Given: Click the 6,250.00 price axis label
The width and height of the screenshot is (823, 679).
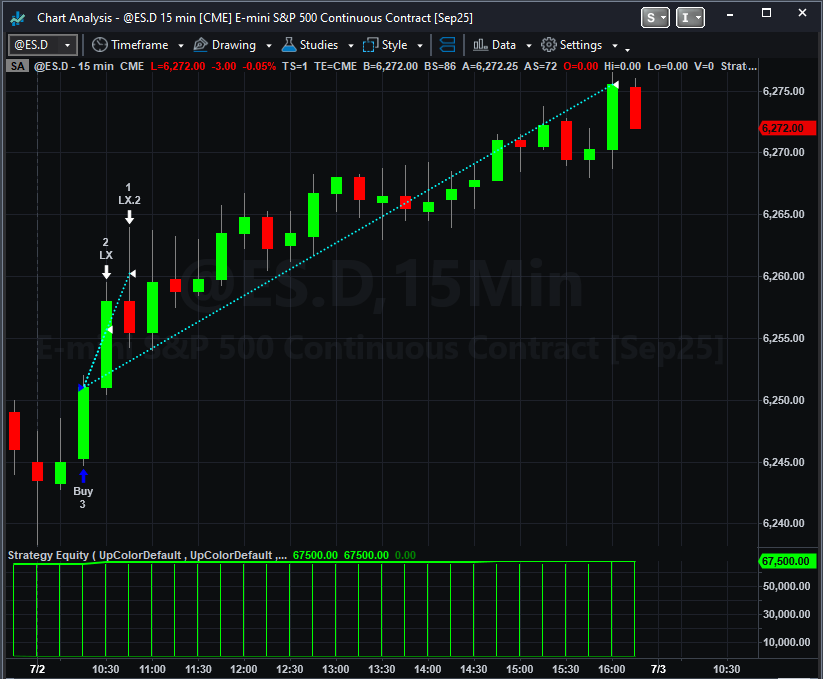Looking at the screenshot, I should tap(783, 400).
